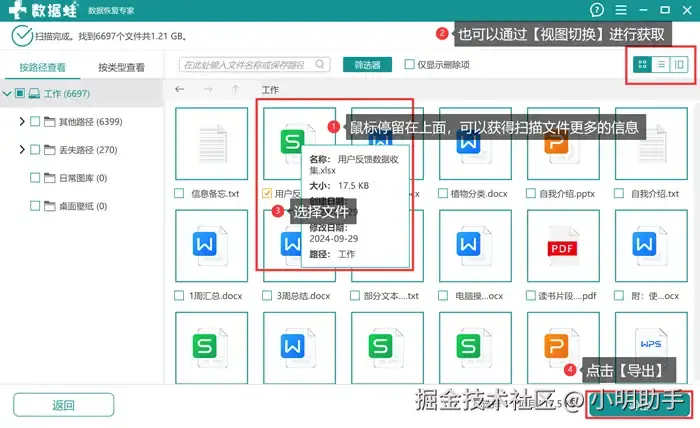This screenshot has width=700, height=428.
Task: Check the 3周总结.docx checkbox
Action: (x=267, y=295)
